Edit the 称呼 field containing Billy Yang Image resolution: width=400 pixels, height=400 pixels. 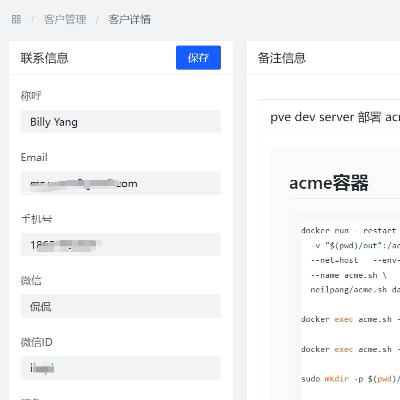pyautogui.click(x=121, y=122)
